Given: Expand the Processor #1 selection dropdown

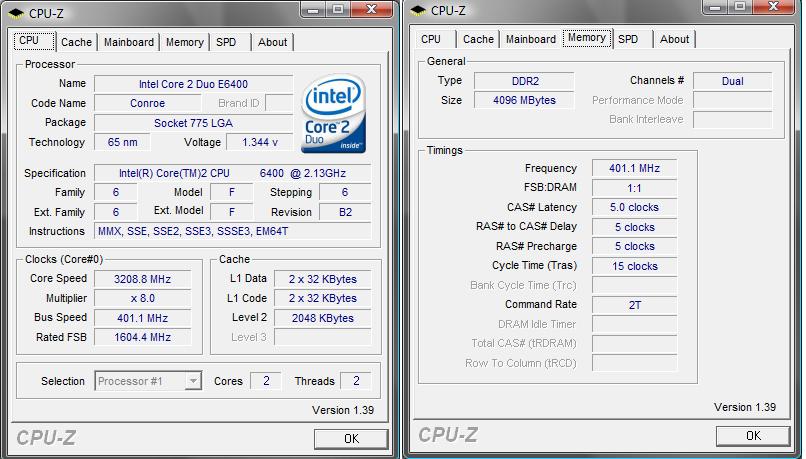Looking at the screenshot, I should (x=193, y=381).
